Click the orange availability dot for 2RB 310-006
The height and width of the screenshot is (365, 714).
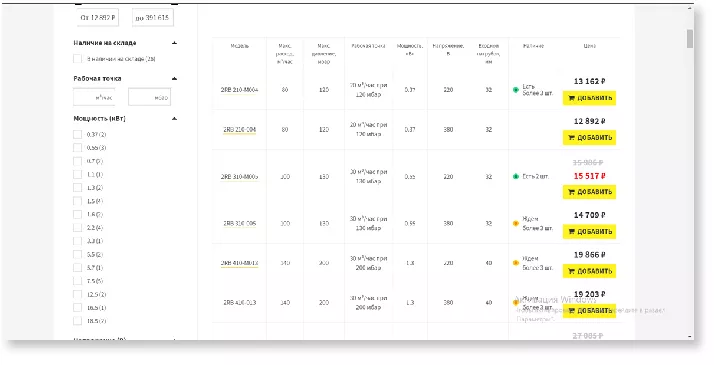516,223
